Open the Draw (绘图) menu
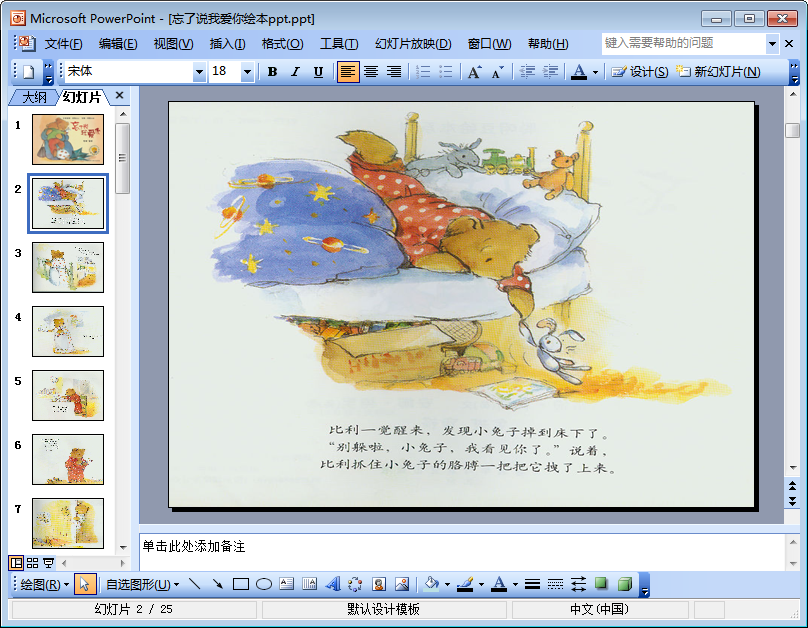Viewport: 808px width, 628px height. 44,584
